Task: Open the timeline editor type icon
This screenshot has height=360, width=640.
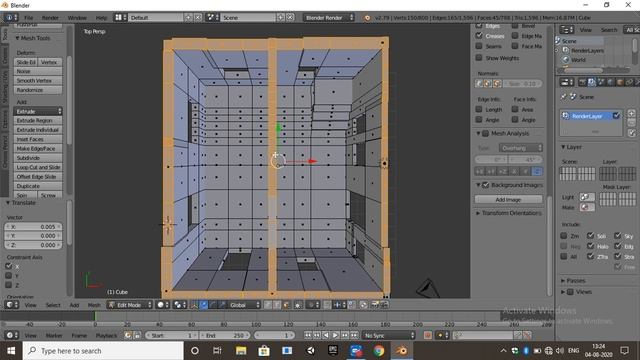Action: [x=11, y=335]
